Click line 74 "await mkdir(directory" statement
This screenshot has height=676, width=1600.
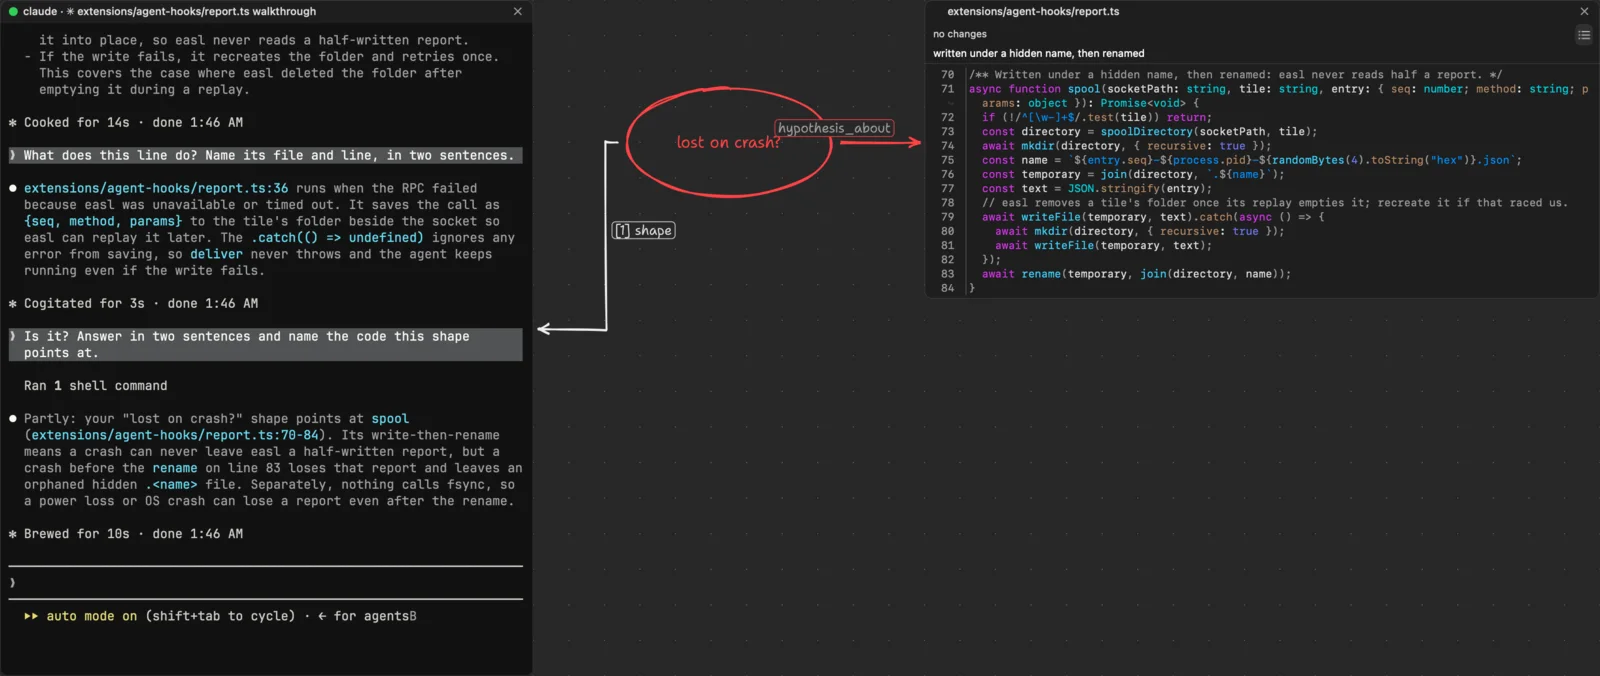click(x=1126, y=146)
